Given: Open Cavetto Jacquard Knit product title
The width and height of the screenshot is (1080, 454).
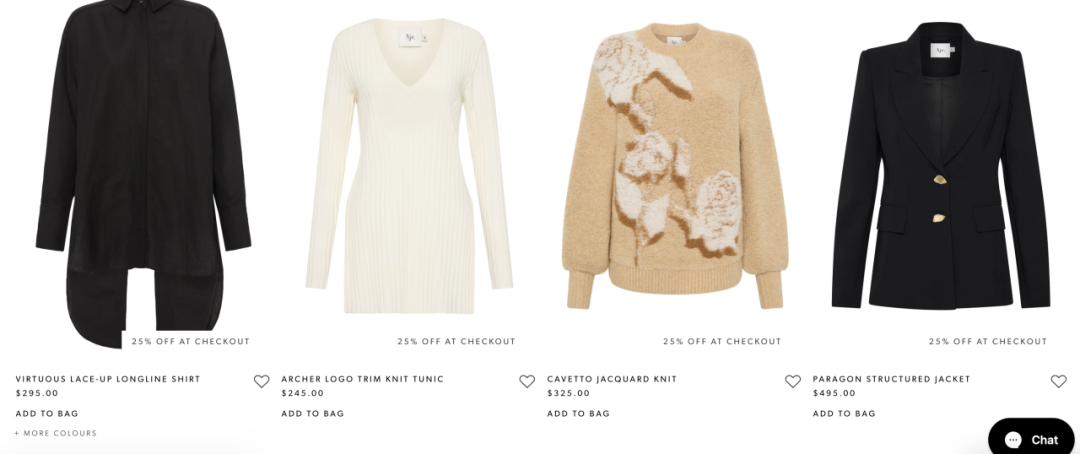Looking at the screenshot, I should [x=612, y=379].
